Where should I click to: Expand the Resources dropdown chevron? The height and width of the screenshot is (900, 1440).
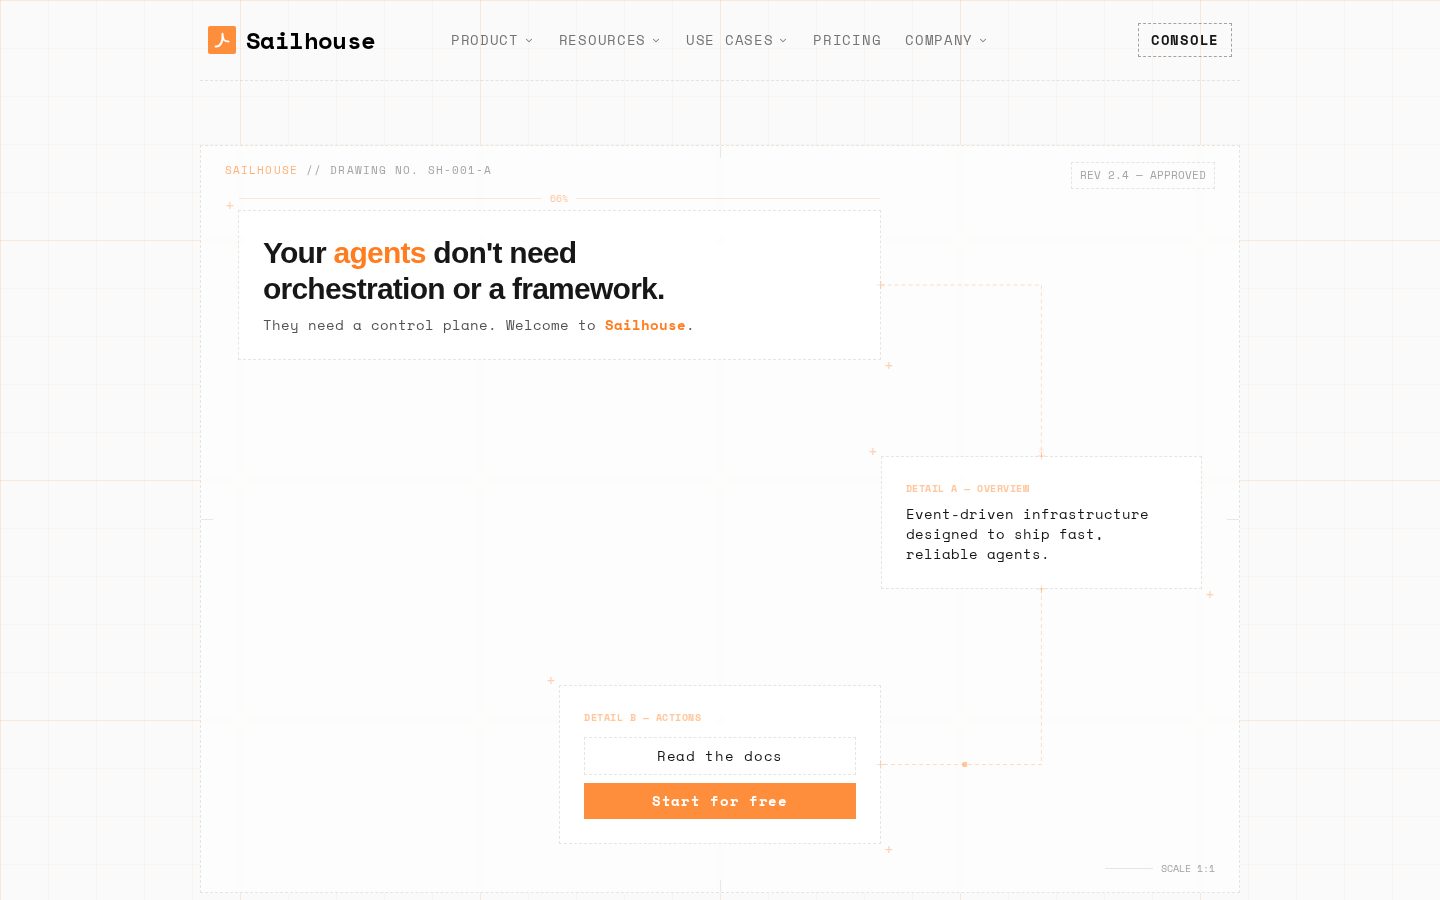[x=656, y=41]
